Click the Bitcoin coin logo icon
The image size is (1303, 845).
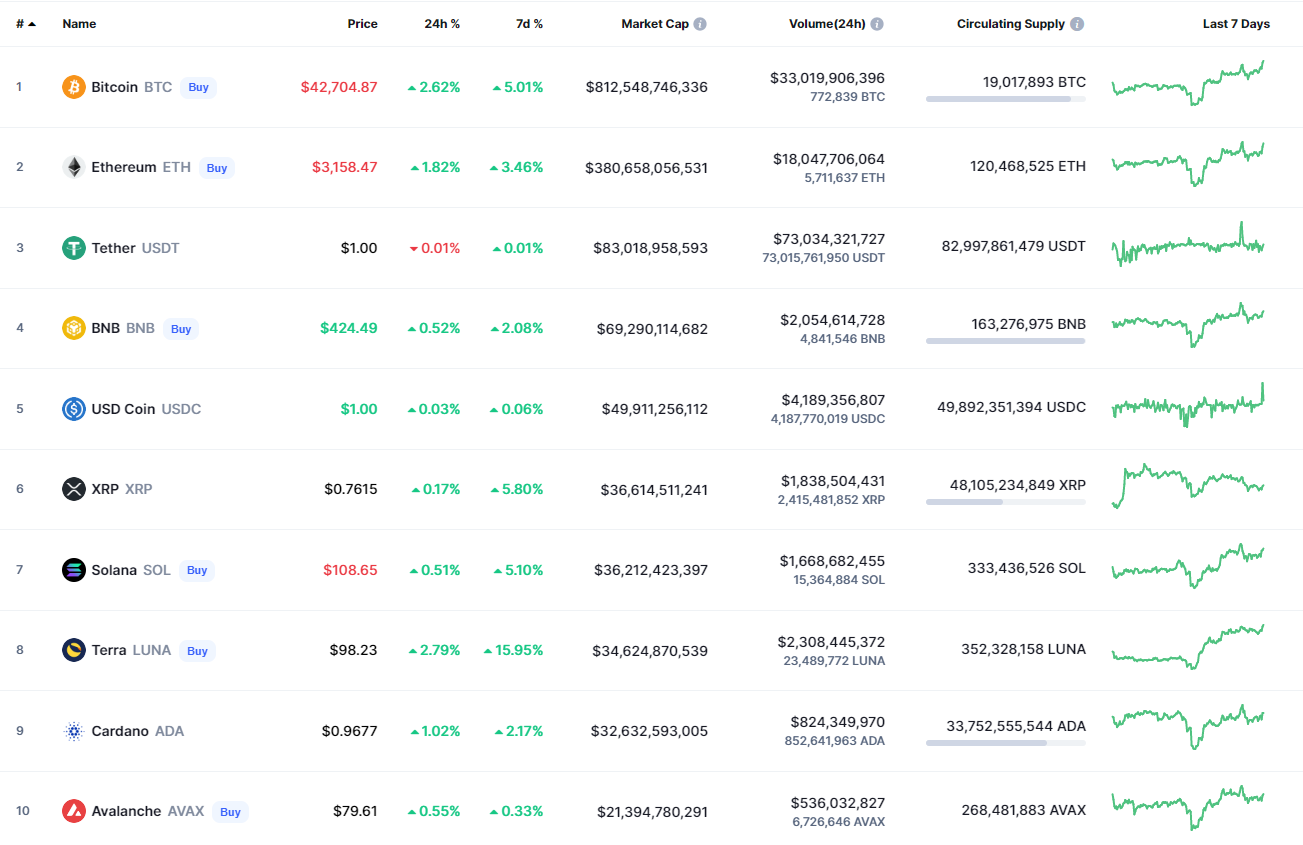(74, 87)
